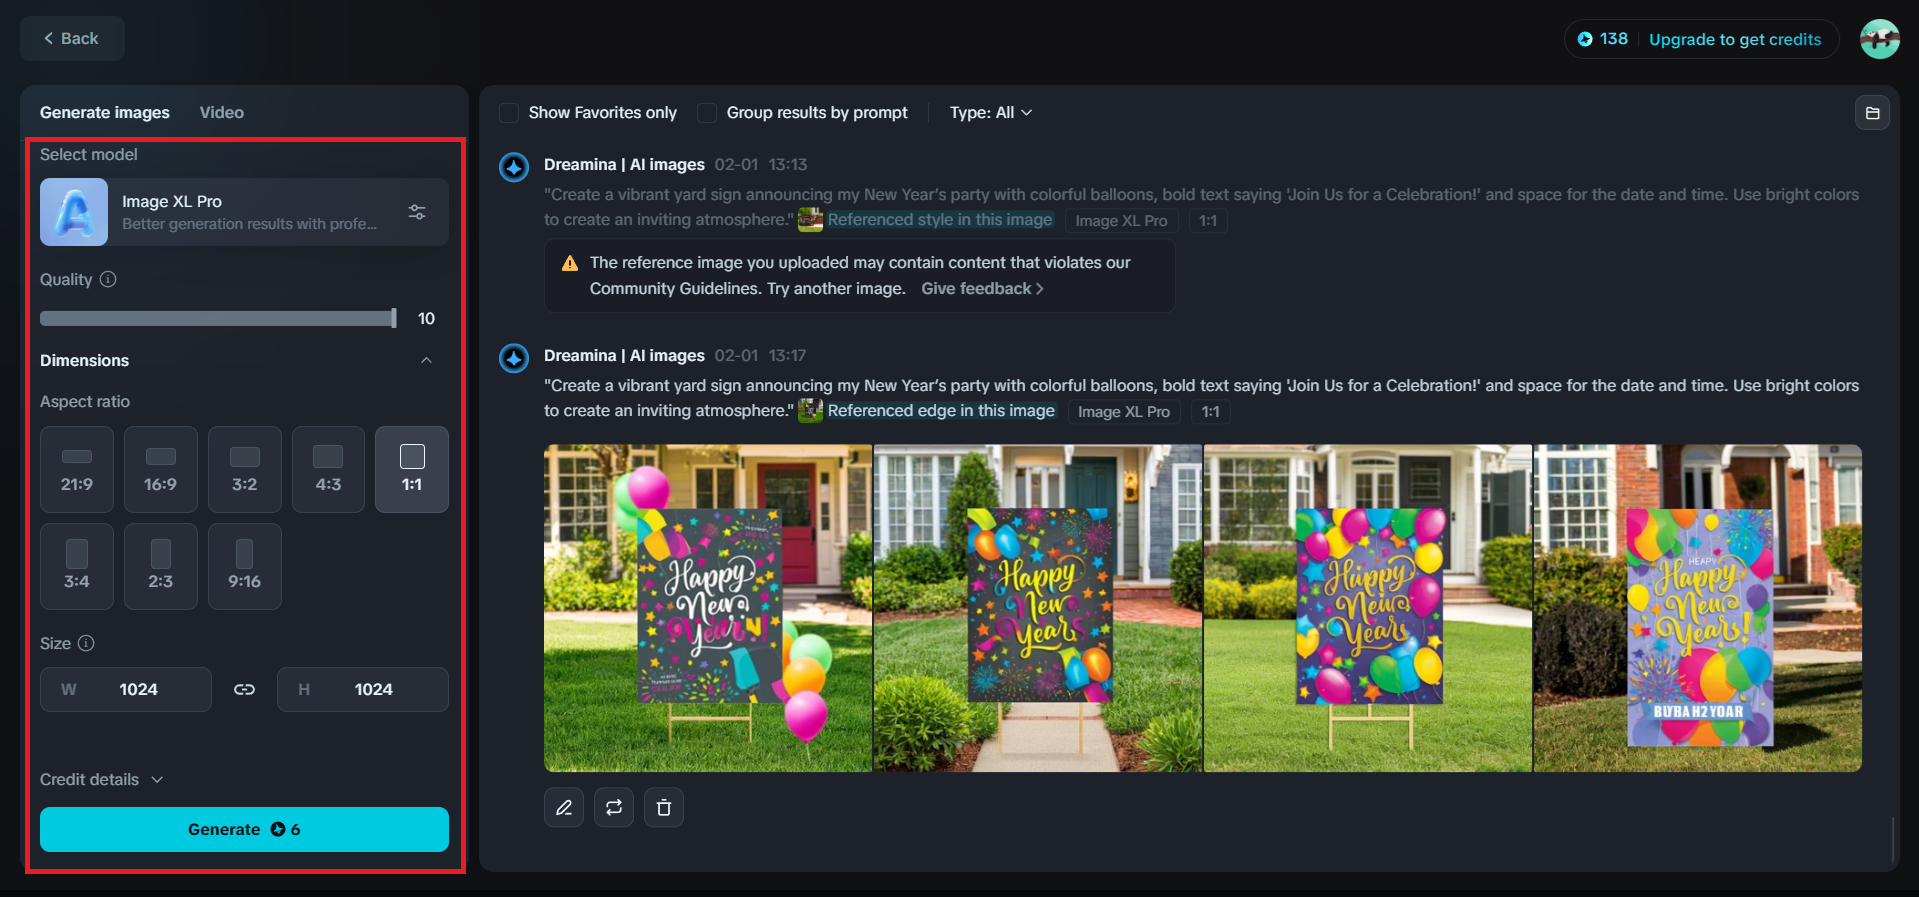Image resolution: width=1919 pixels, height=897 pixels.
Task: Select the 16:9 aspect ratio
Action: pos(161,469)
